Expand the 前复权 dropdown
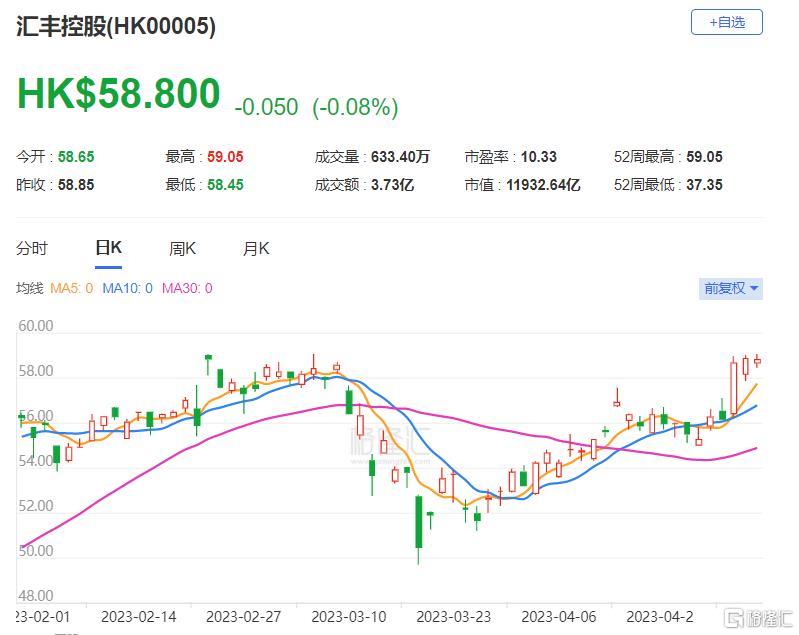Screen dimensions: 799x635 point(731,288)
